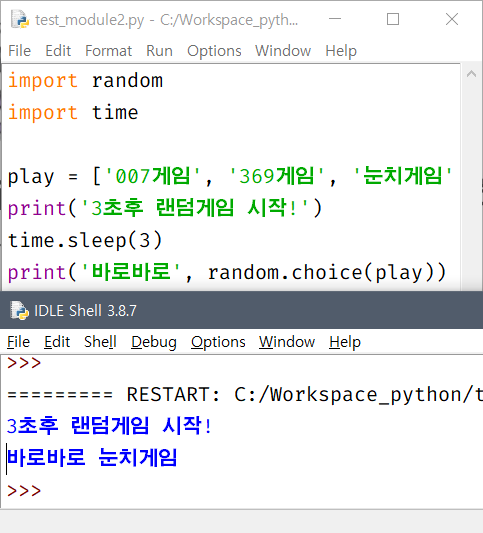The height and width of the screenshot is (533, 483).
Task: Click '3초후 랜덤게임 시작!' shell output
Action: click(x=109, y=426)
